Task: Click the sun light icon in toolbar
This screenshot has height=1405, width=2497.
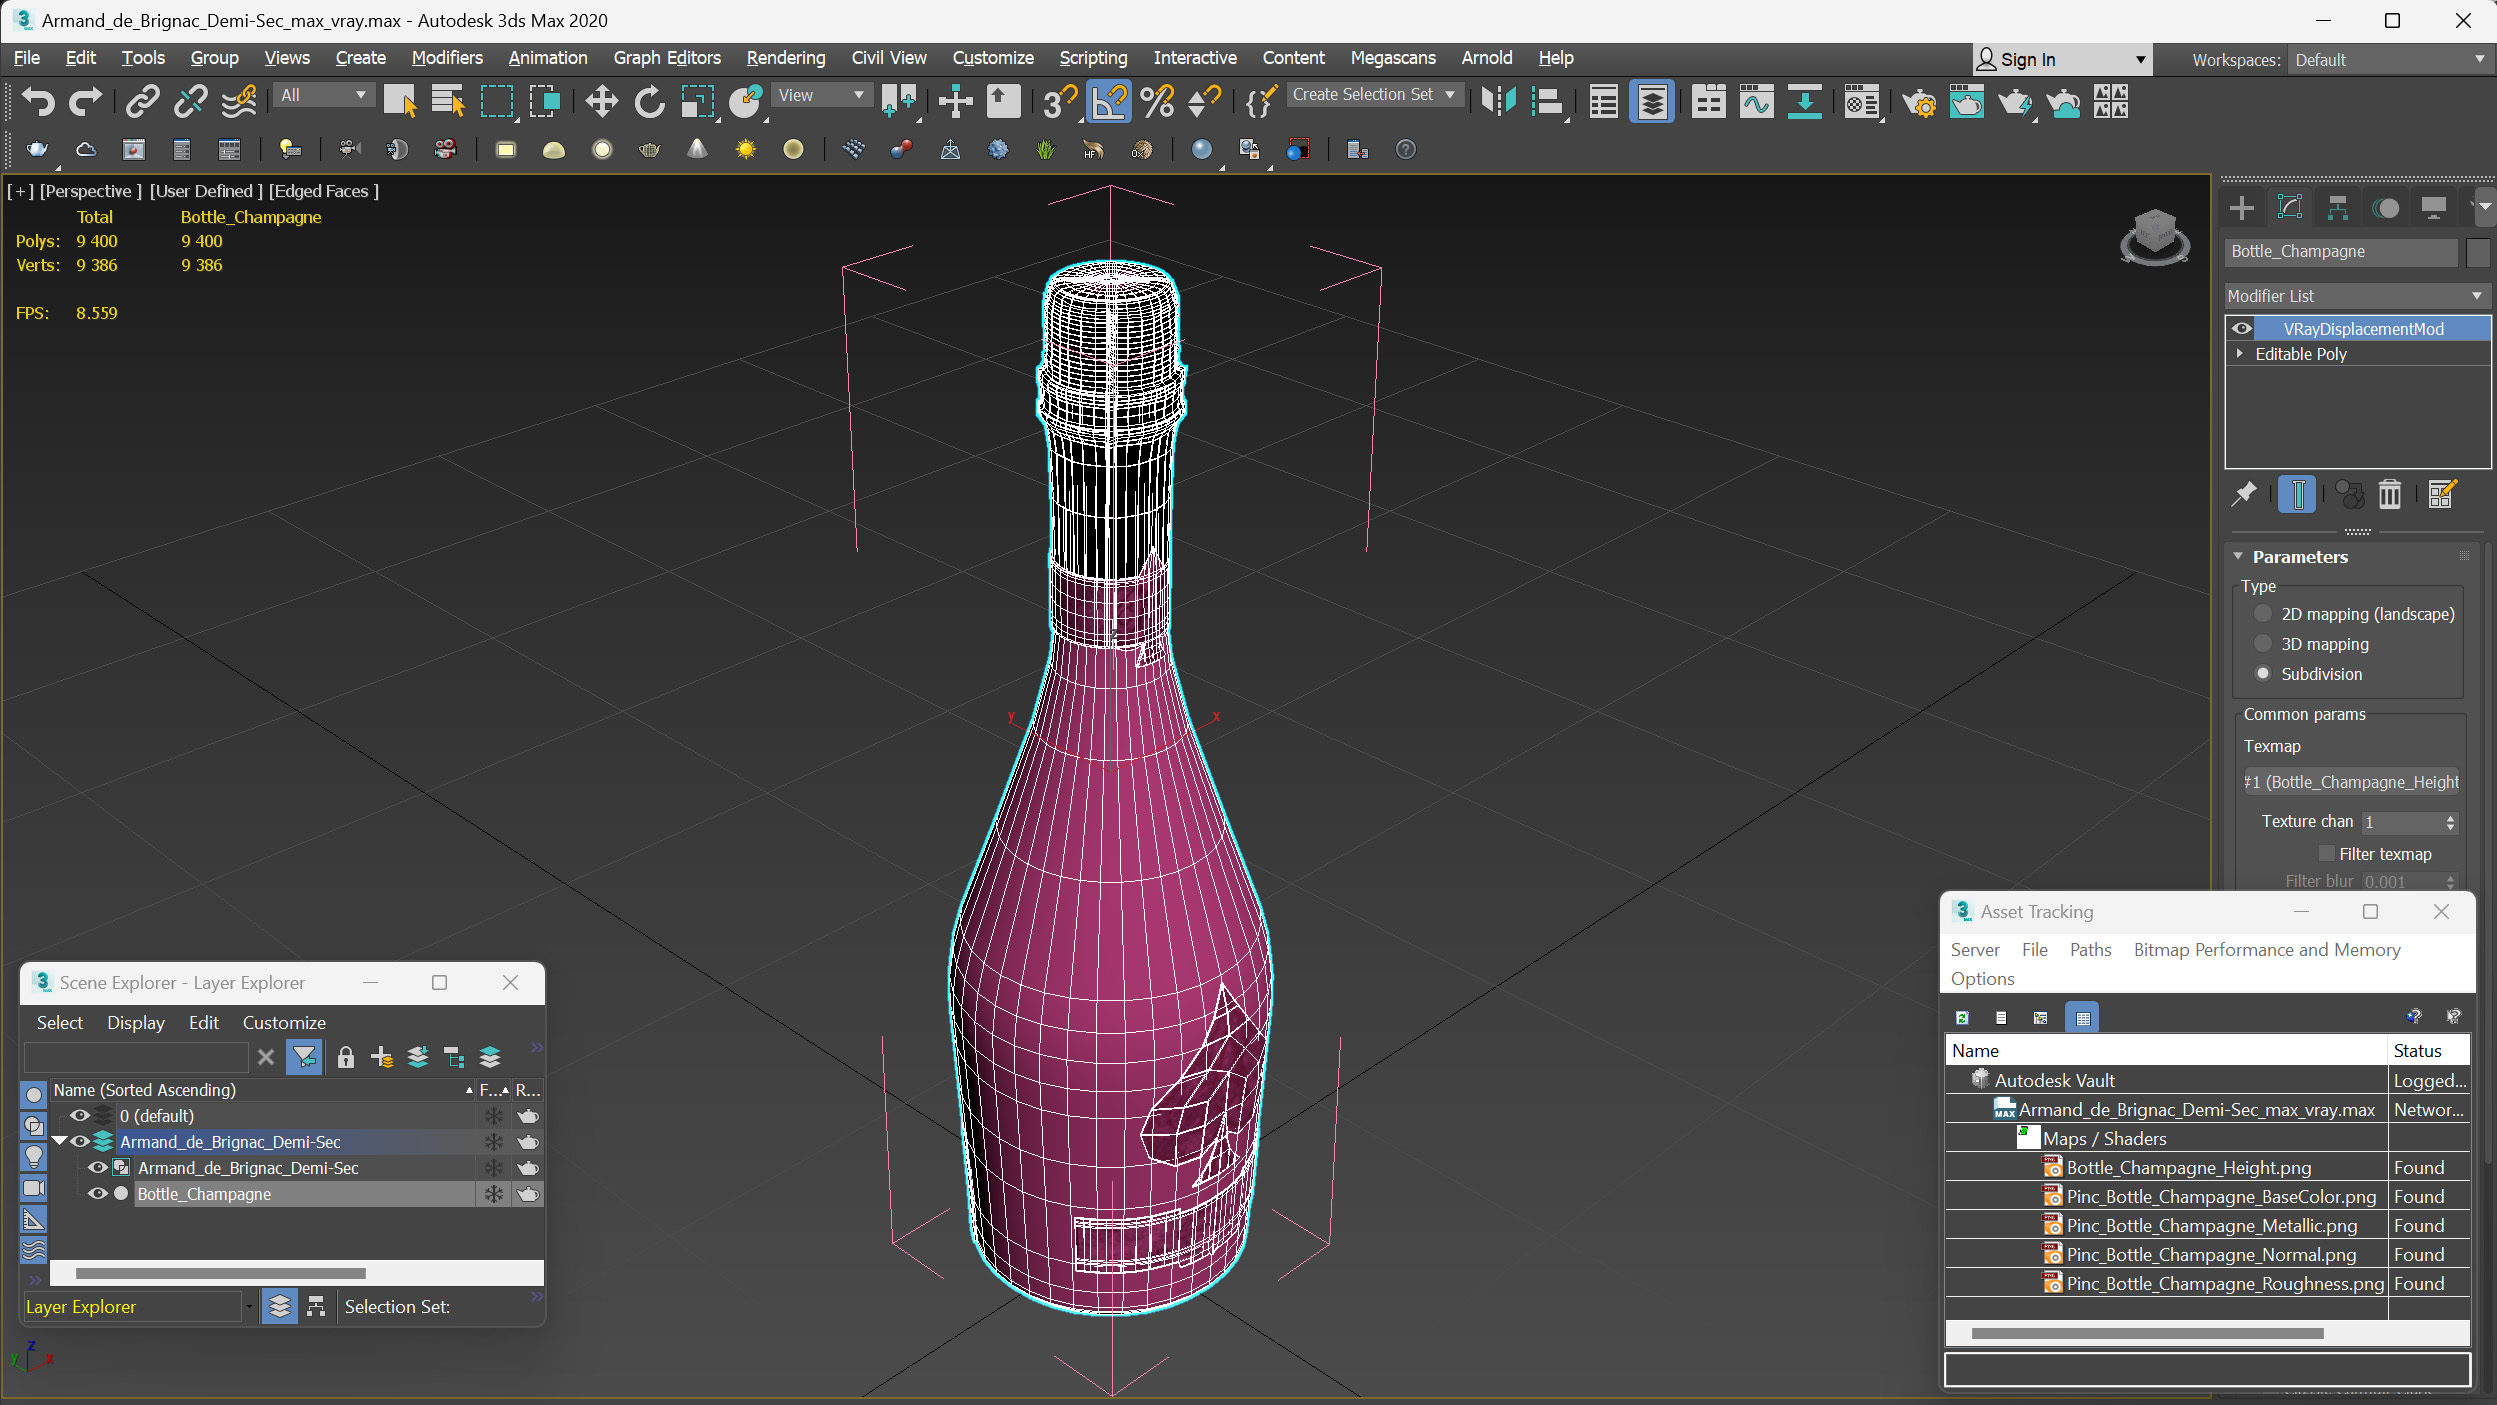Action: point(745,149)
